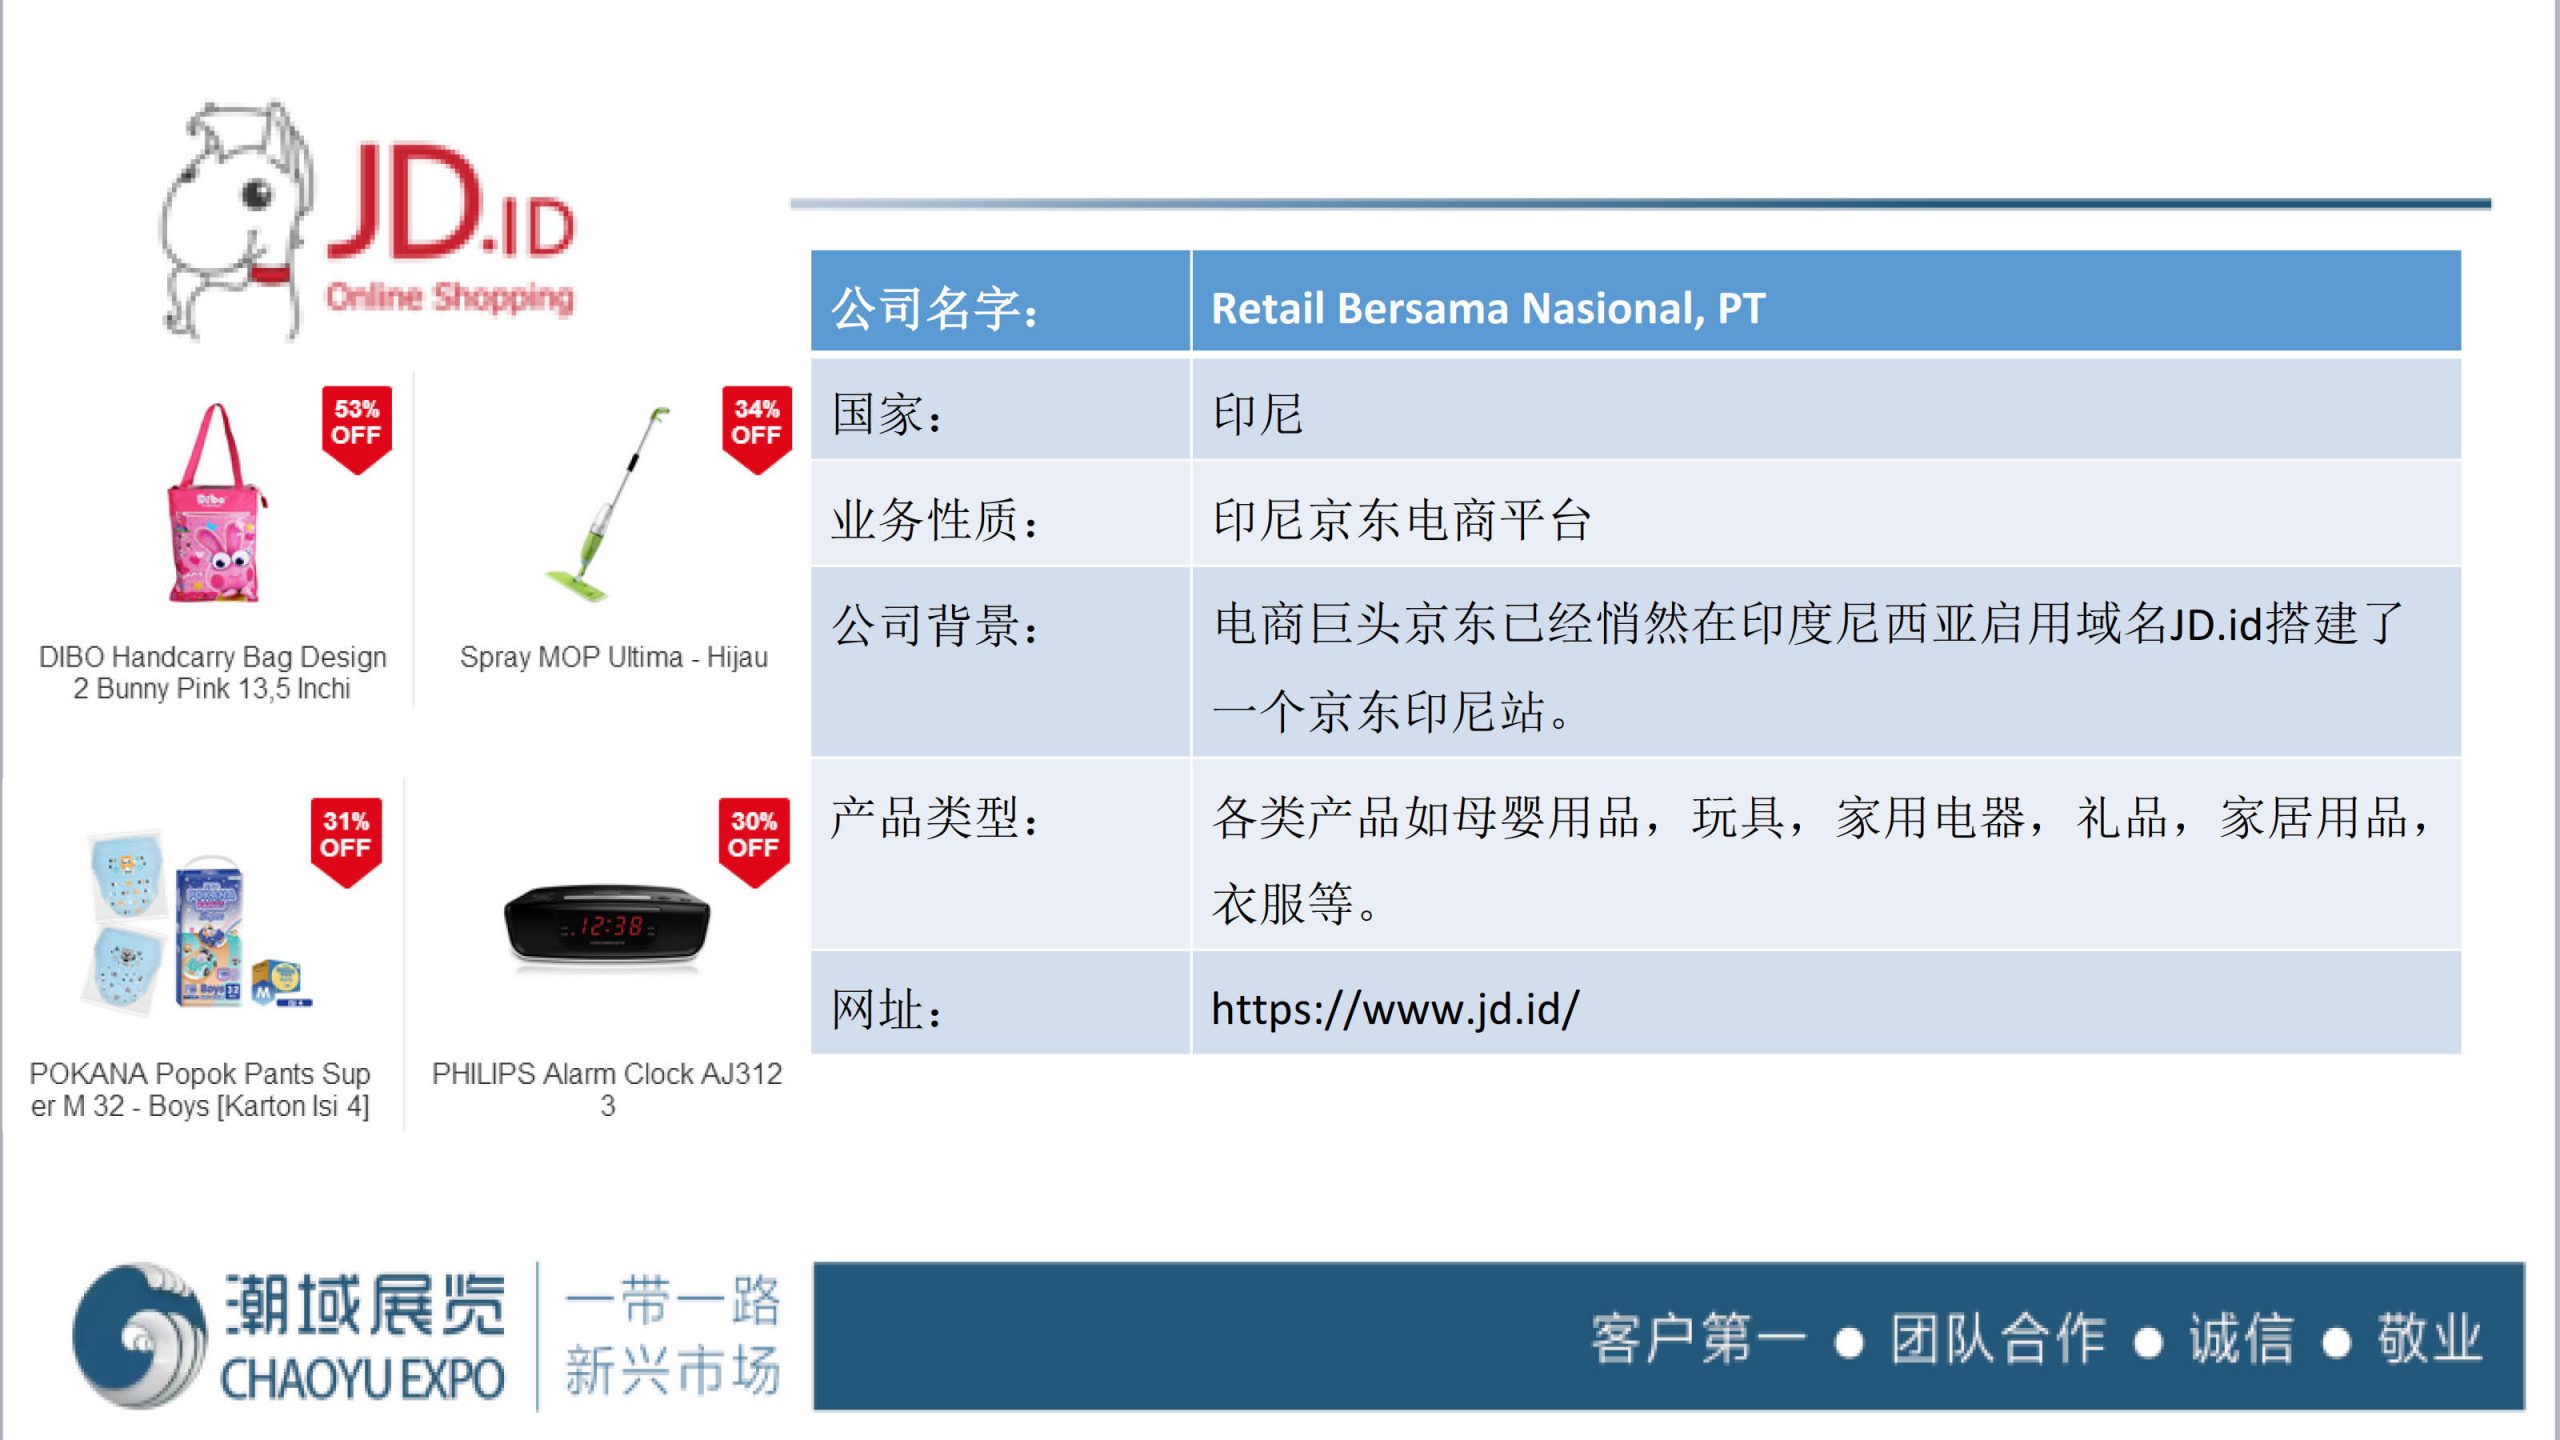Click the 诚信 footer banner text

[2241, 1339]
